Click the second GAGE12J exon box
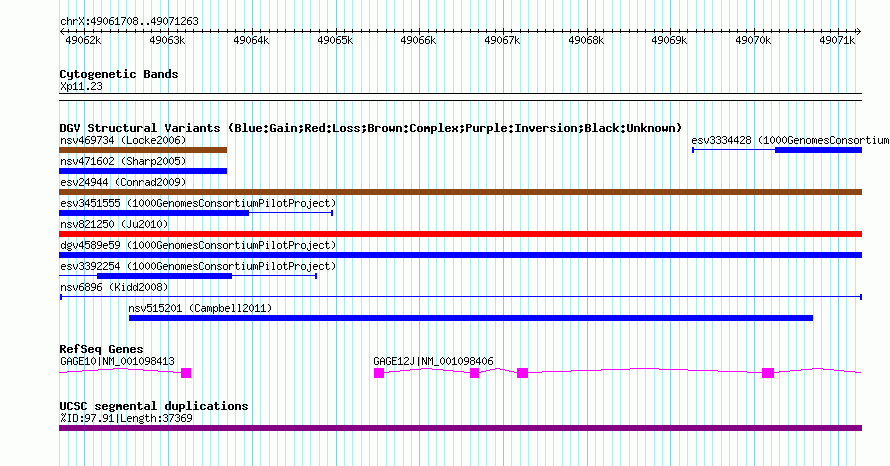The image size is (890, 466). point(475,373)
